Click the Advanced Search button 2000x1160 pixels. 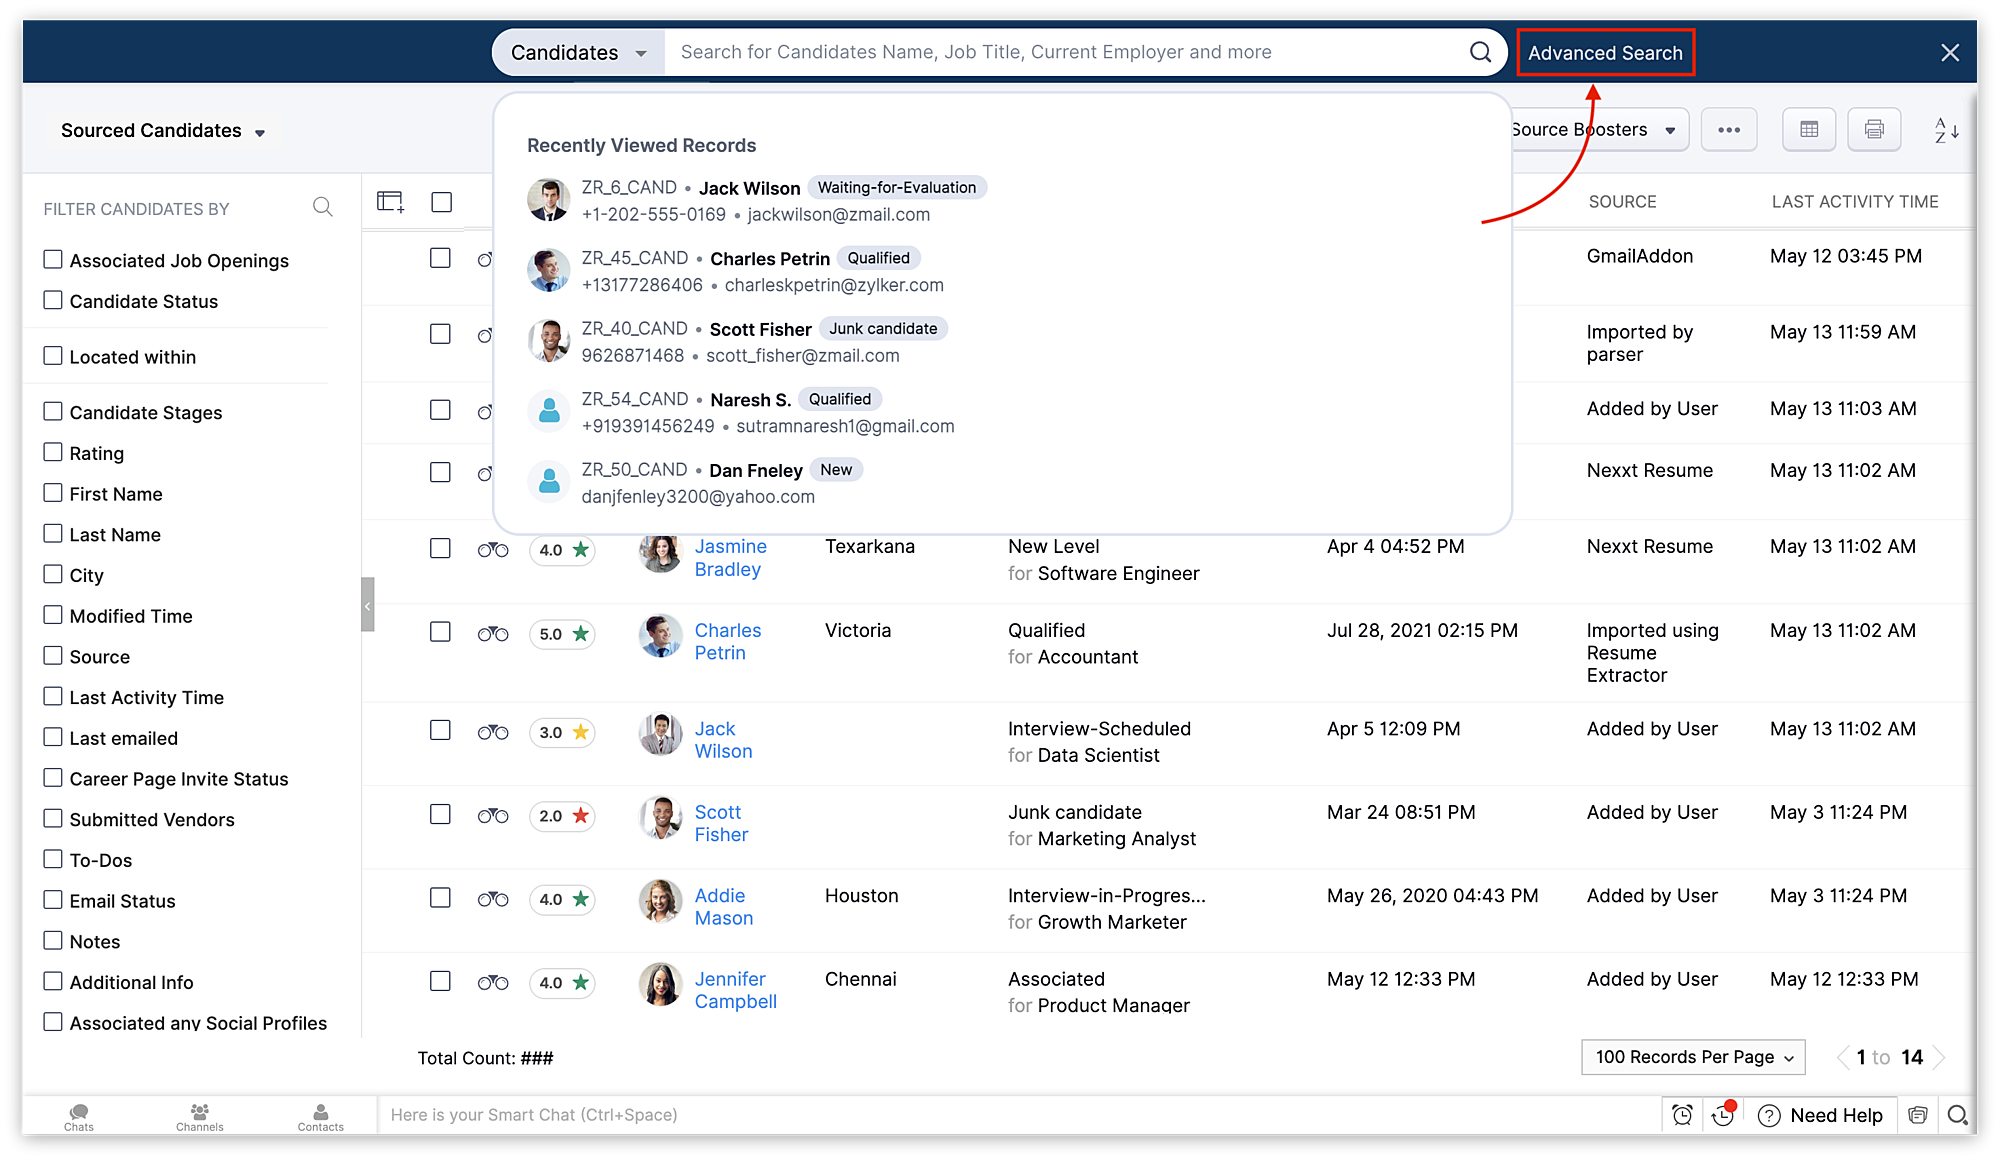[x=1605, y=53]
